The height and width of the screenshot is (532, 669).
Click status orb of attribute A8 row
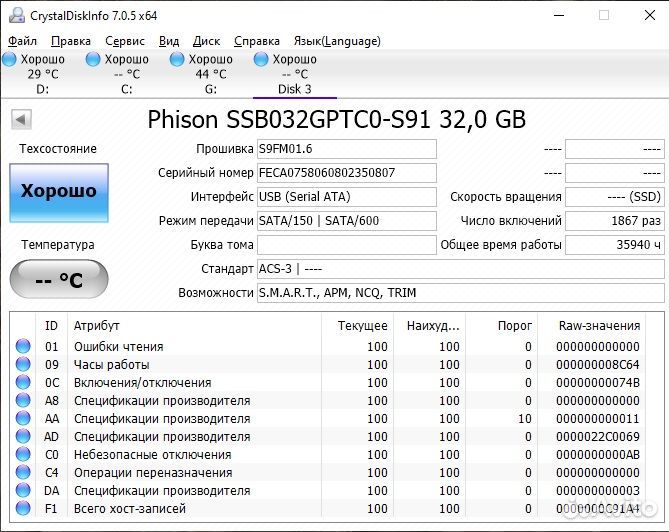pos(23,400)
